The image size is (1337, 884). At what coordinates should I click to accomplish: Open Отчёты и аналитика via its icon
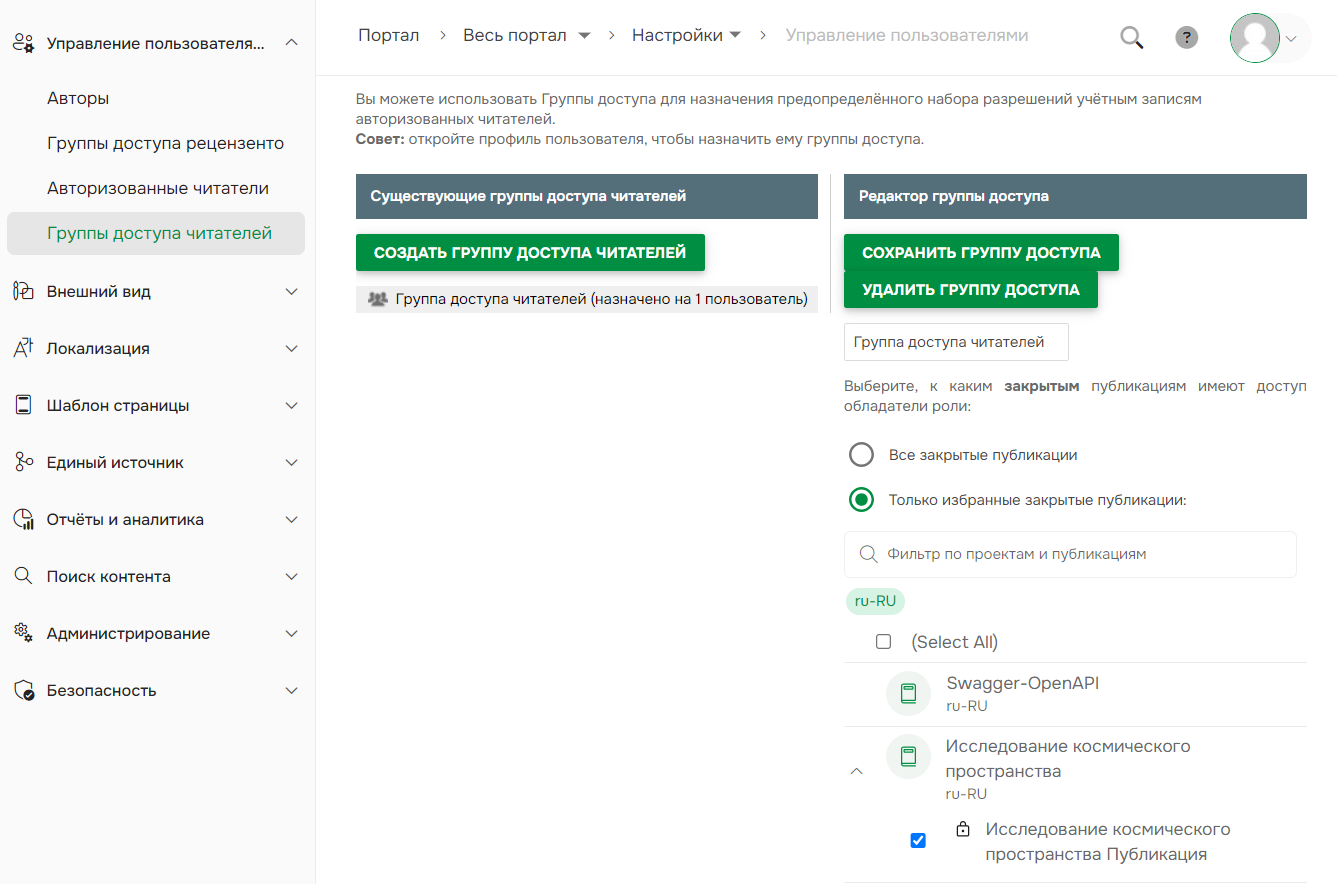click(23, 518)
